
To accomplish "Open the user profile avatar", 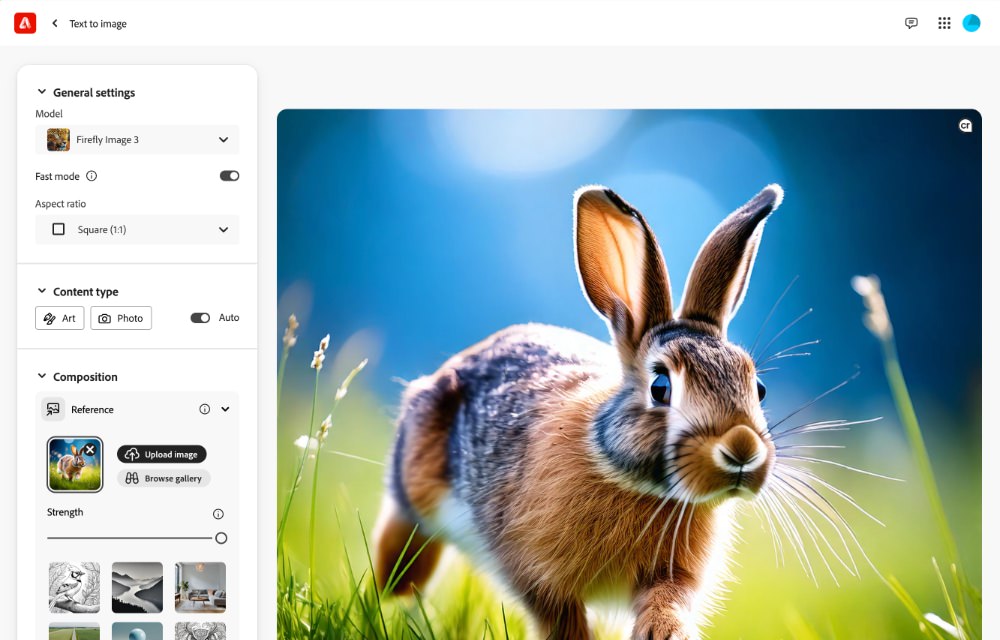I will pyautogui.click(x=971, y=23).
